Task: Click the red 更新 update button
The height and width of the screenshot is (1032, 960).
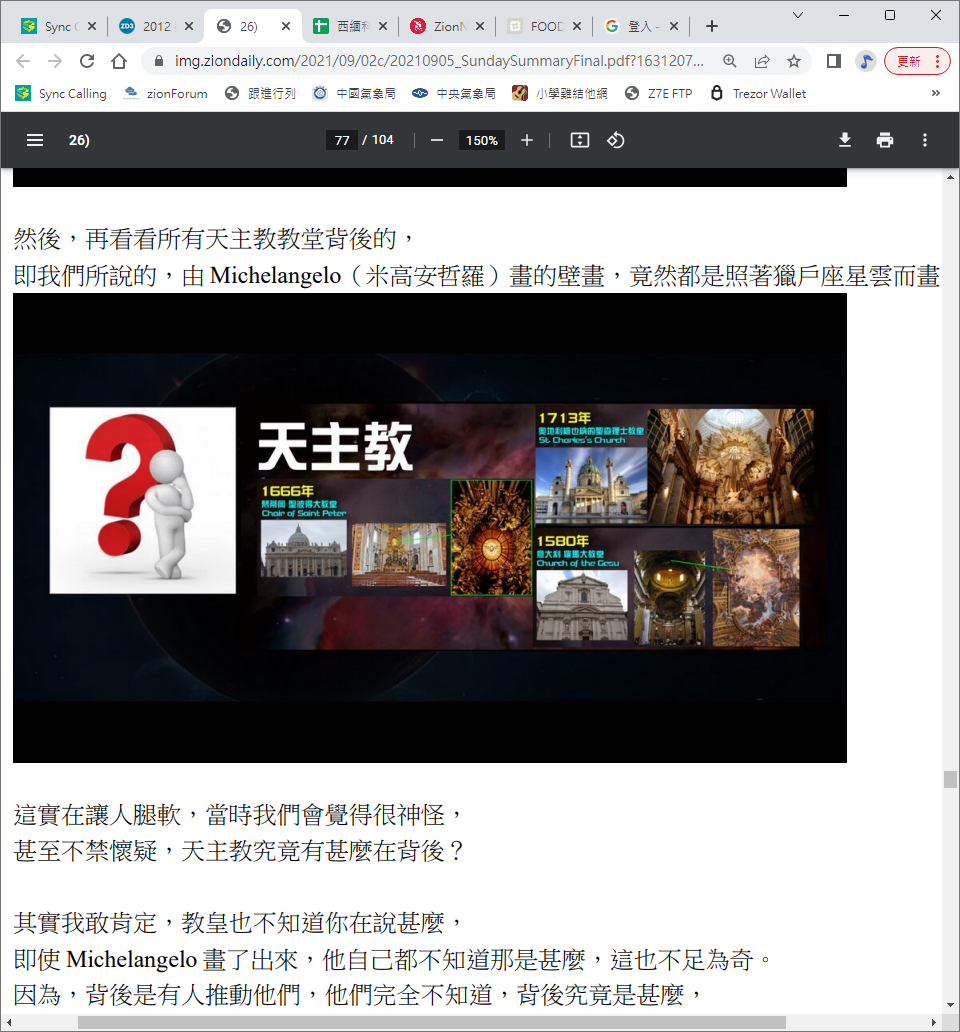Action: coord(917,61)
